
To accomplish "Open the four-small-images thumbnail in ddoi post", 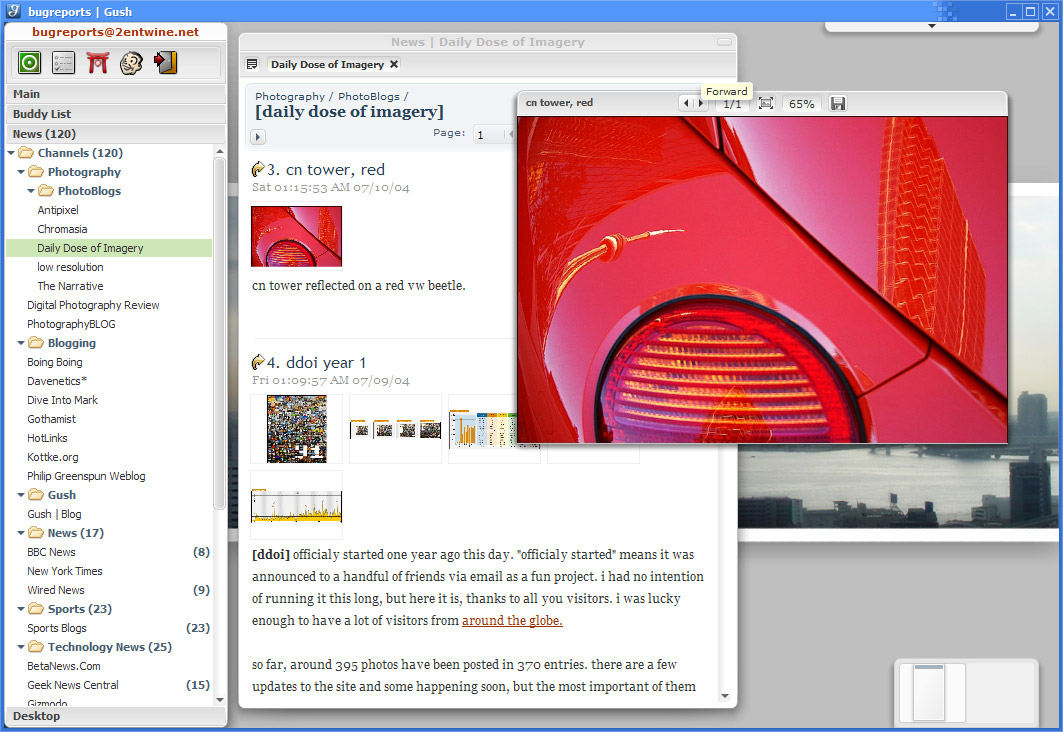I will coord(395,429).
